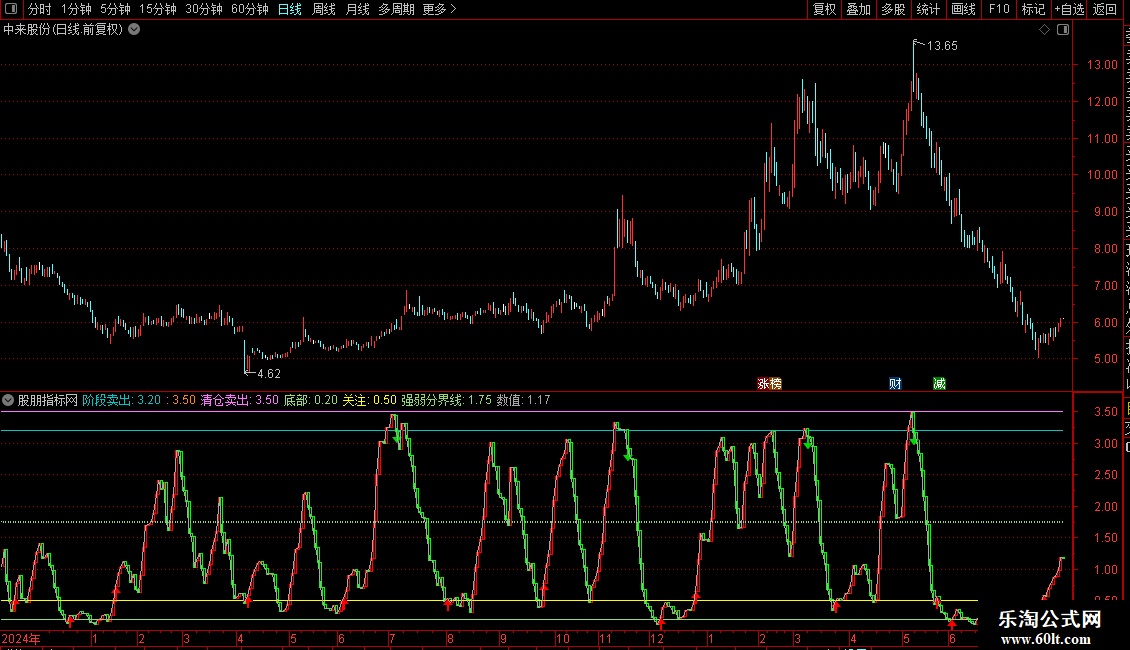
Task: Select the 日线 daily period
Action: pyautogui.click(x=290, y=9)
